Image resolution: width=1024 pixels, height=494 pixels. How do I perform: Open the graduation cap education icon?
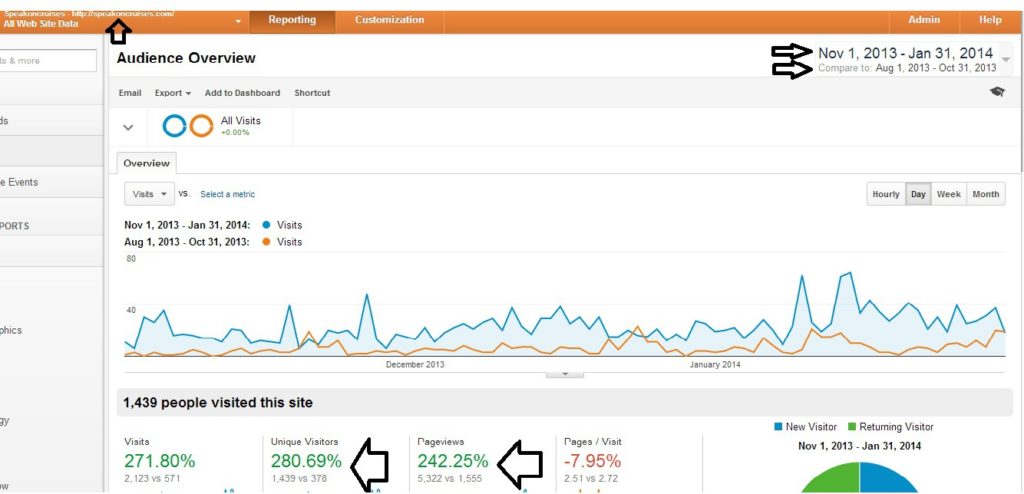click(x=997, y=92)
